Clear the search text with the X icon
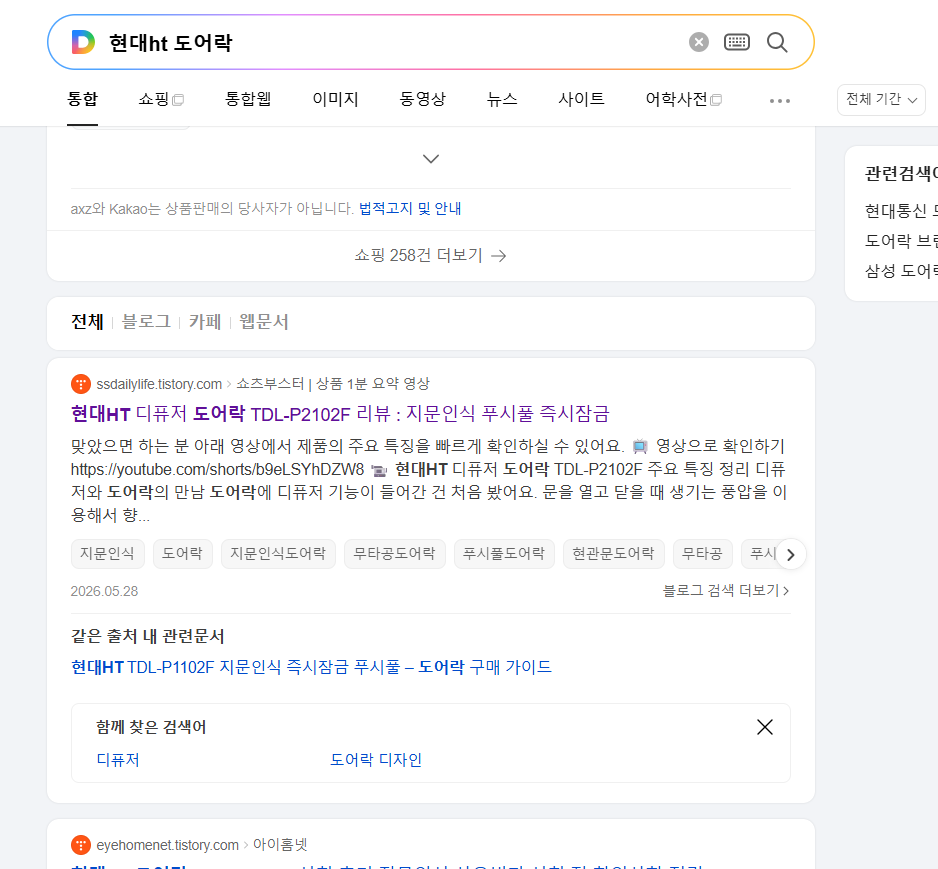Image resolution: width=938 pixels, height=869 pixels. (698, 42)
